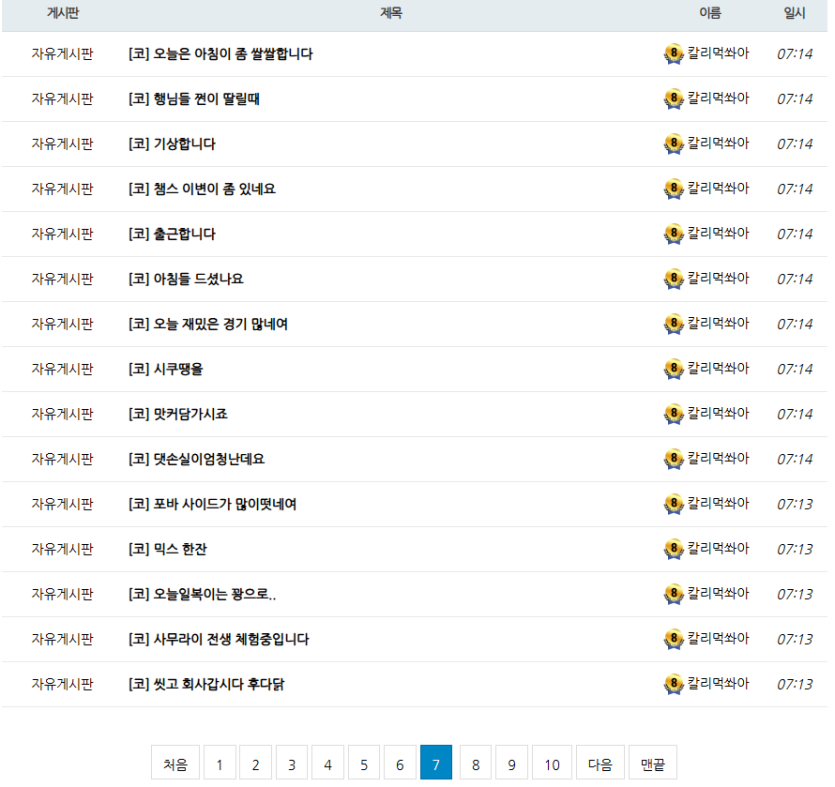Viewport: 835px width, 787px height.
Task: Open post '[코] 댓손실이엄청난데요'
Action: click(x=197, y=459)
